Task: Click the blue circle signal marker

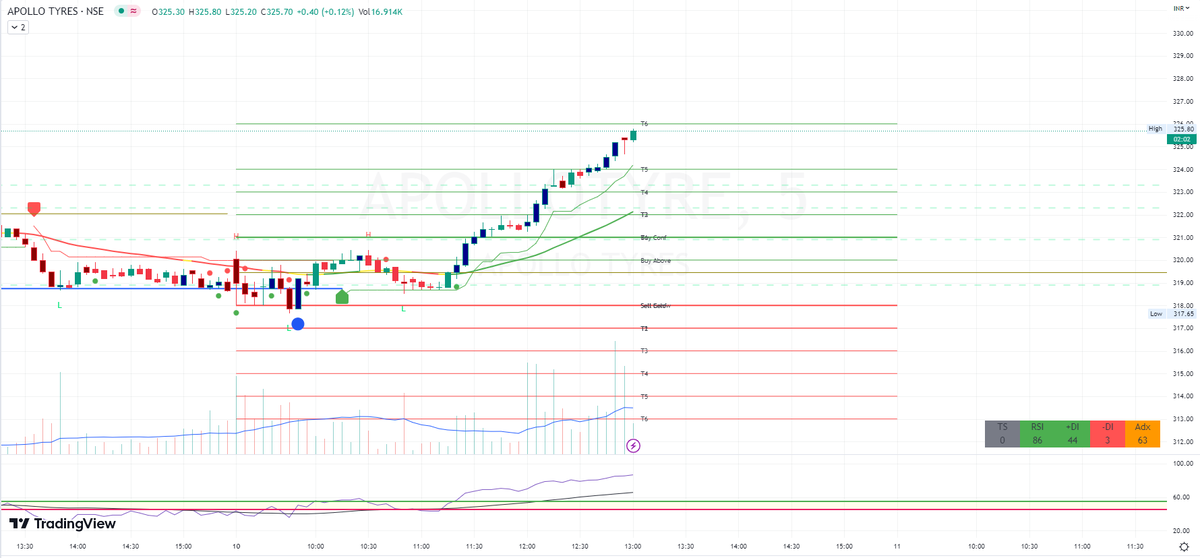Action: [x=297, y=323]
